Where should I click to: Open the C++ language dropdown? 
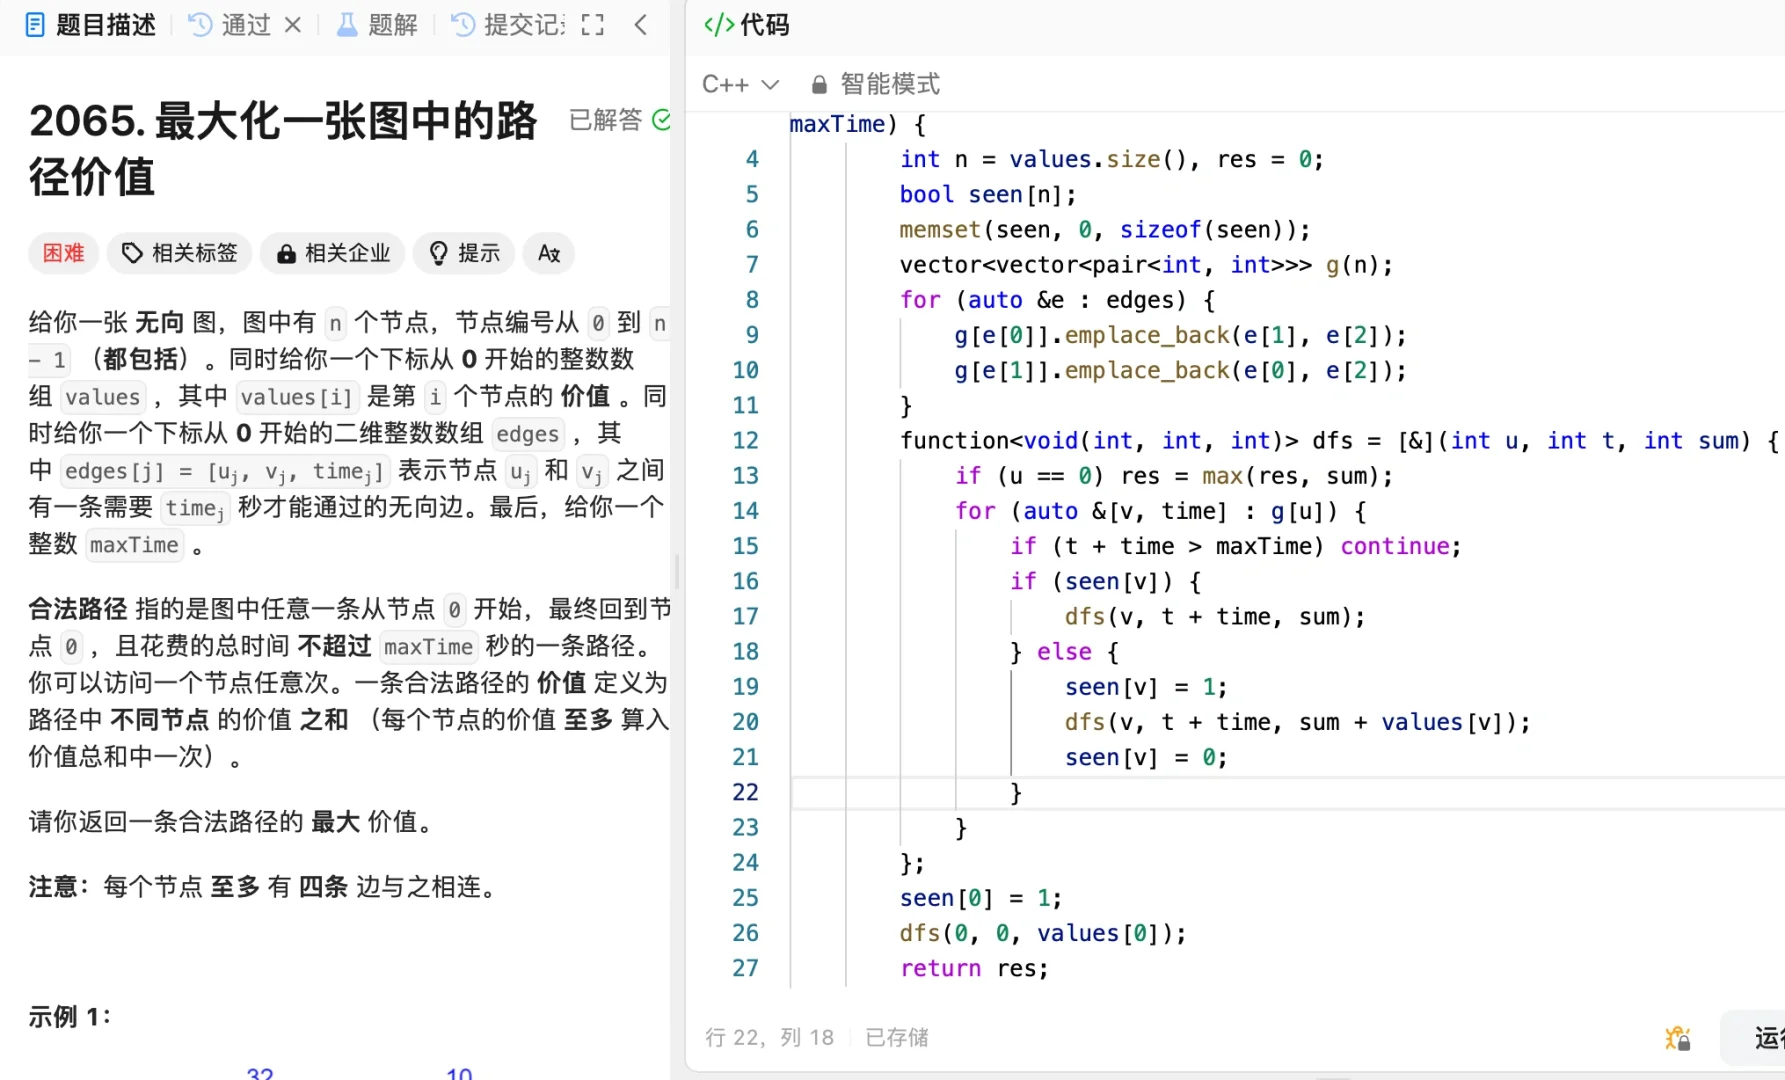click(x=740, y=84)
